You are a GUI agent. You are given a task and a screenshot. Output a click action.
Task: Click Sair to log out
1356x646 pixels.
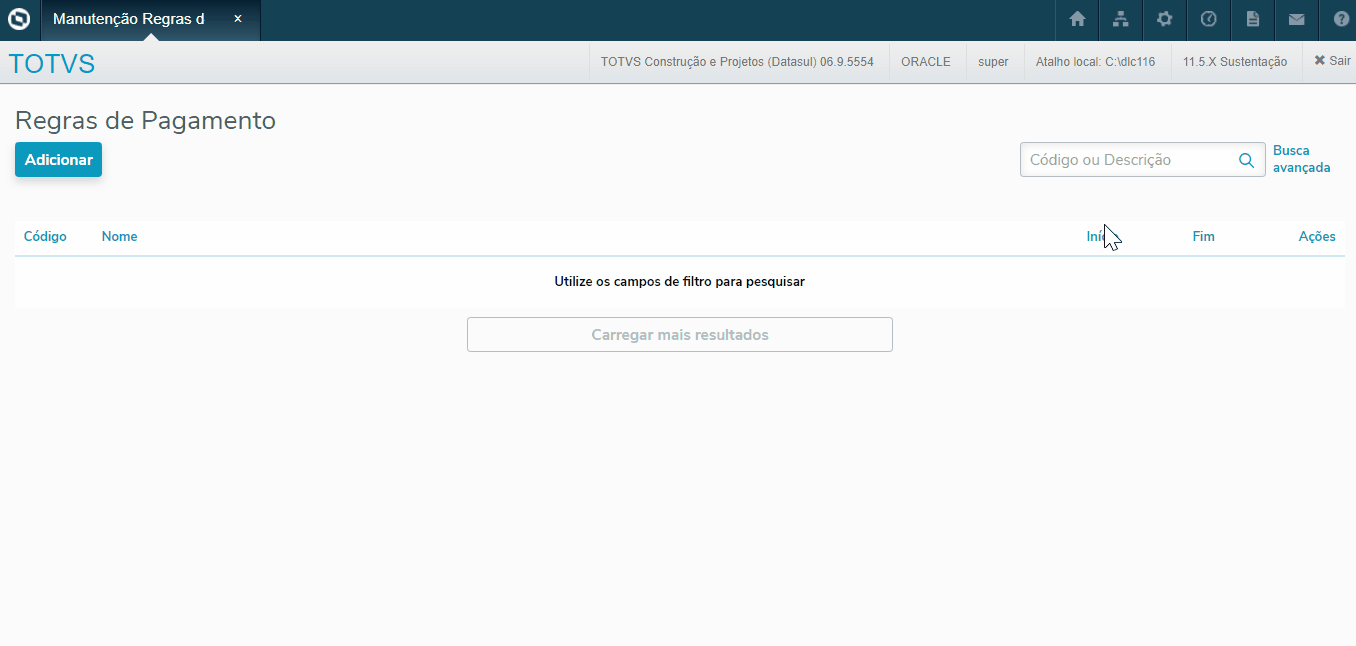(x=1332, y=61)
